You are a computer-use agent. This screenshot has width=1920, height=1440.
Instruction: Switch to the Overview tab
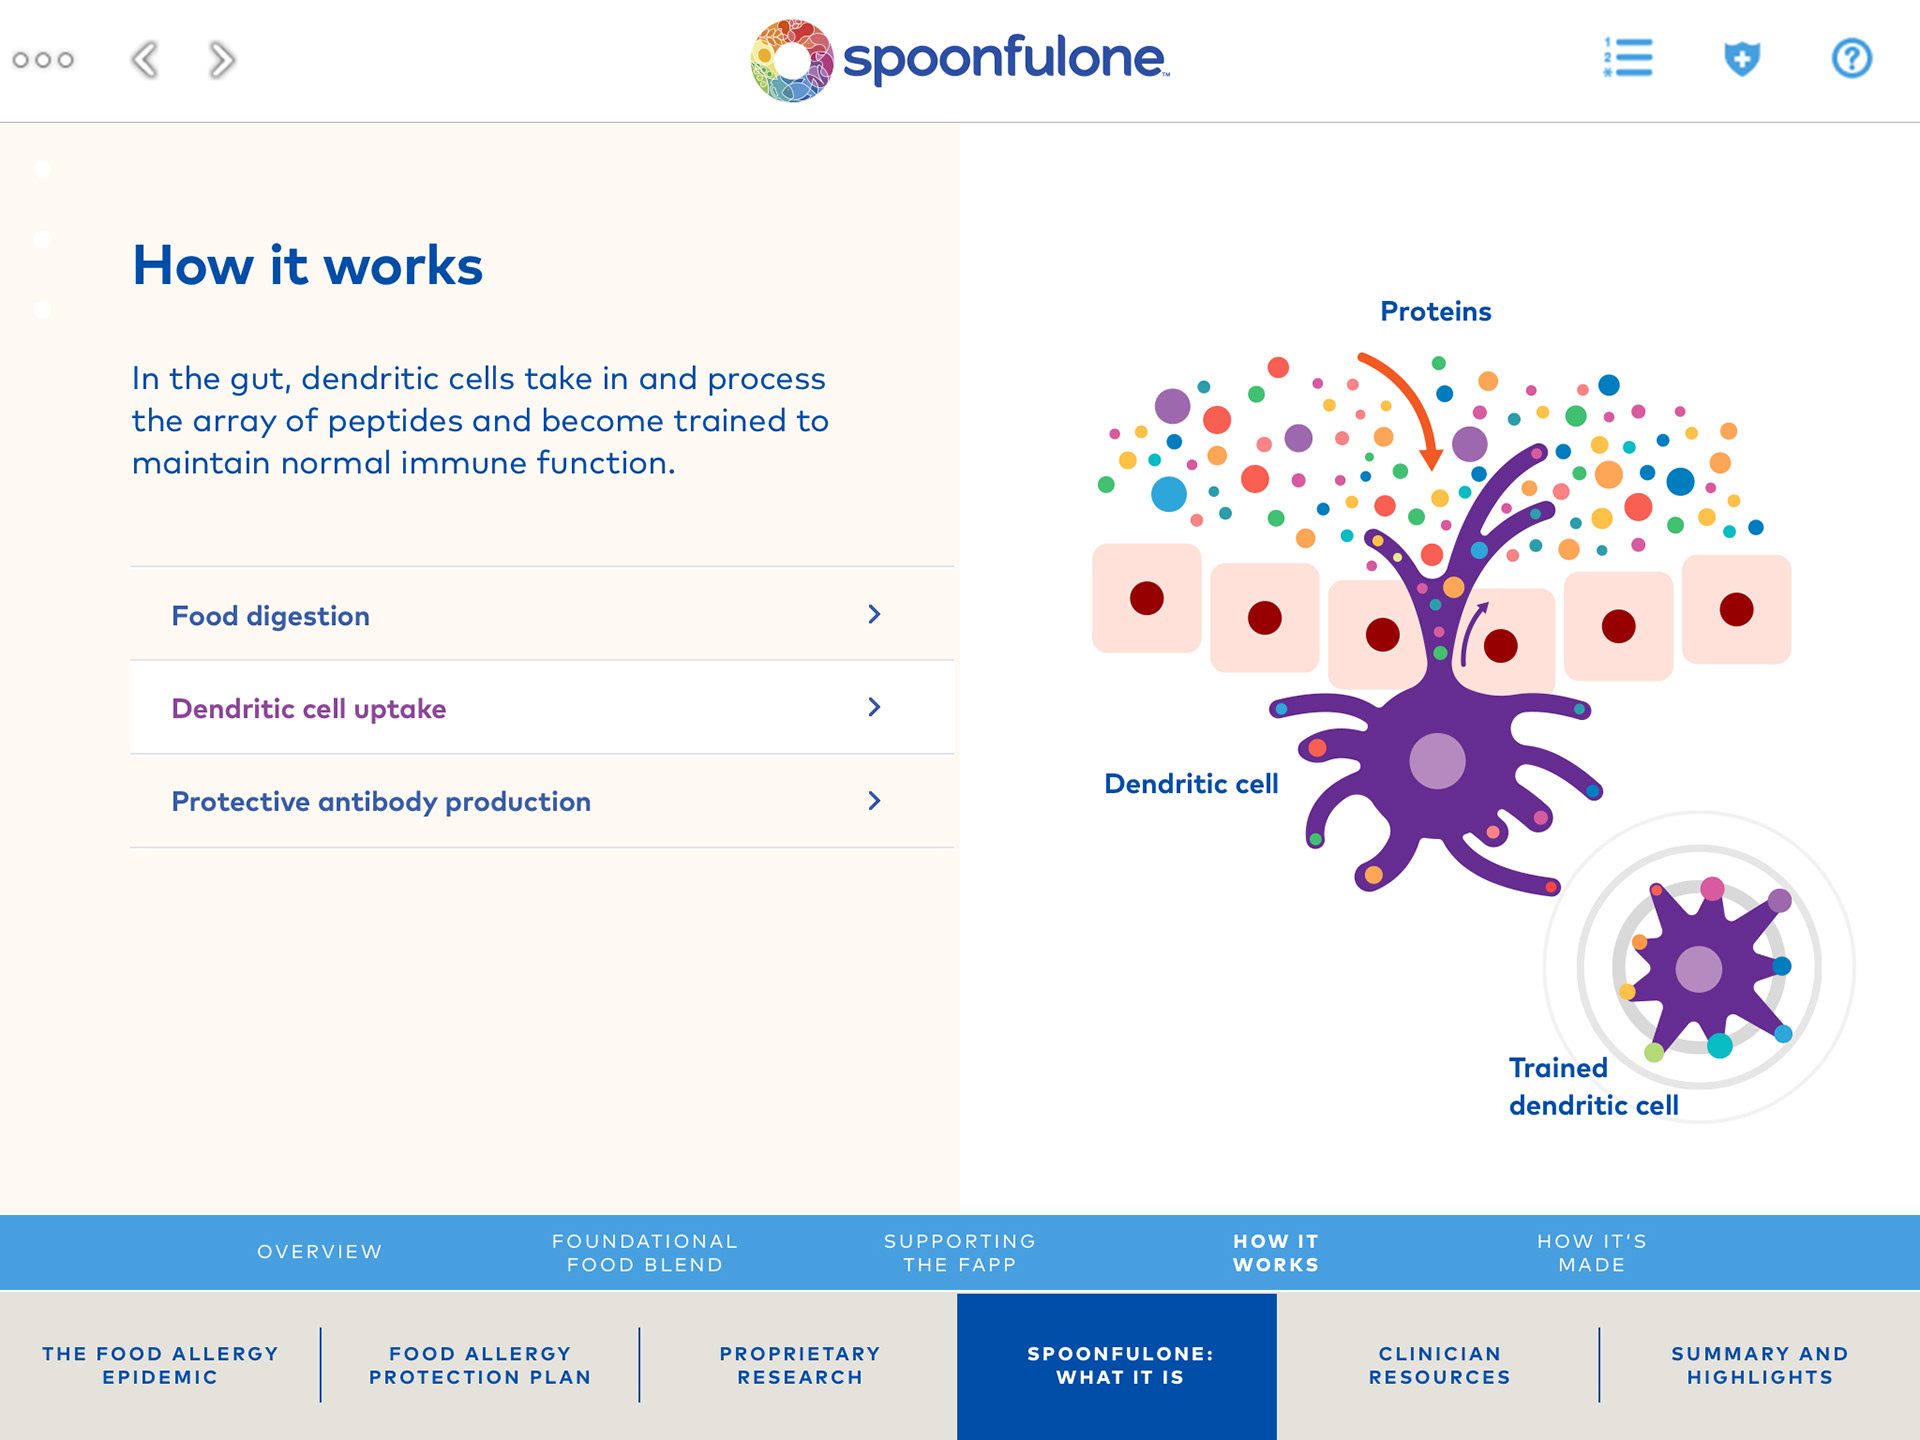tap(319, 1252)
